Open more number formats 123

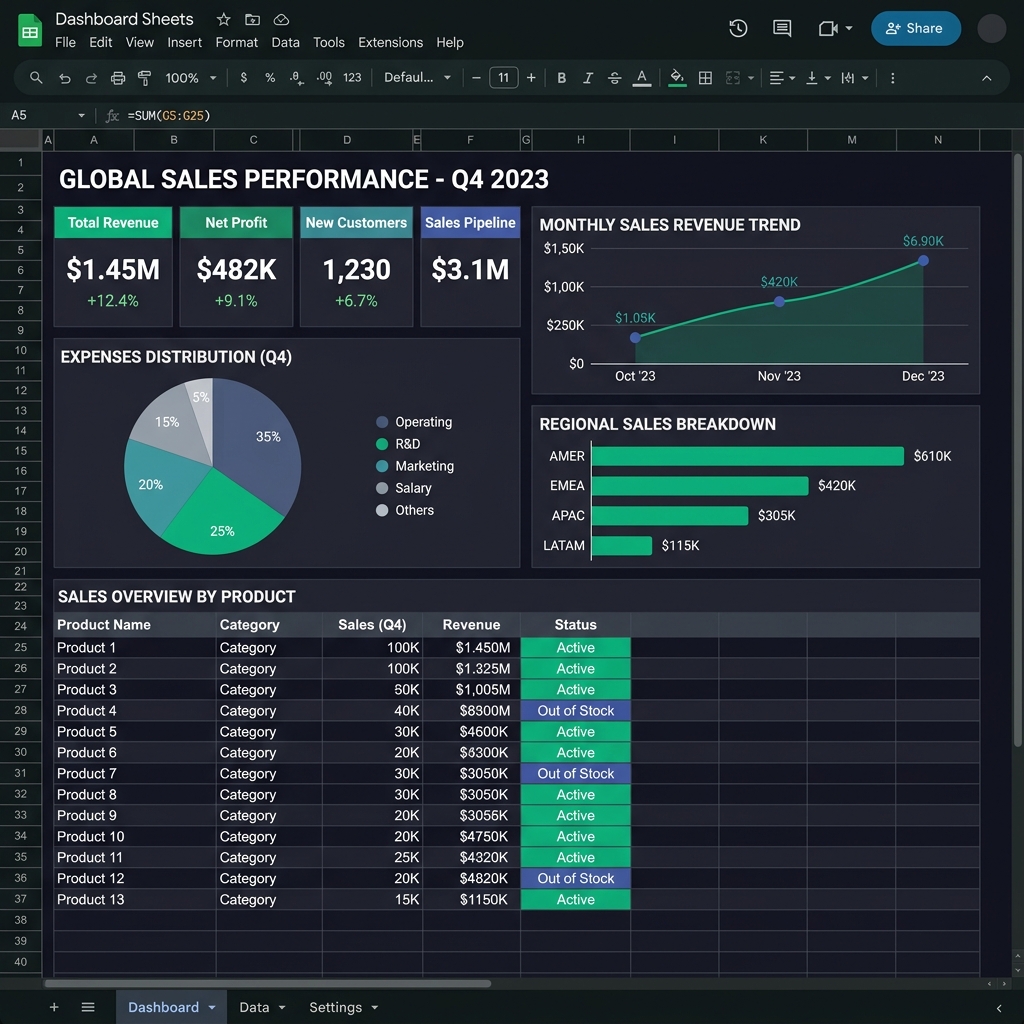click(x=352, y=78)
